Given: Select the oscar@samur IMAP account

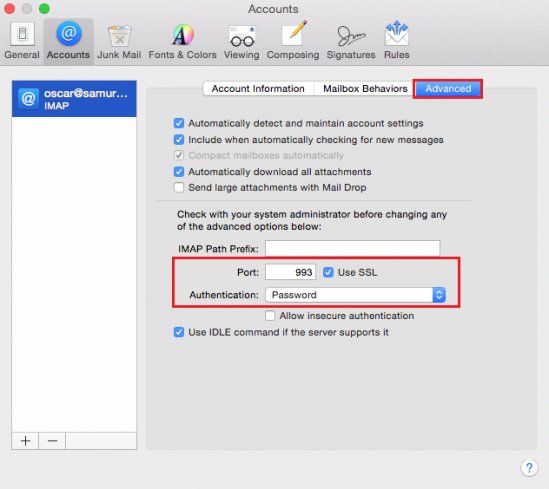Looking at the screenshot, I should (x=74, y=99).
